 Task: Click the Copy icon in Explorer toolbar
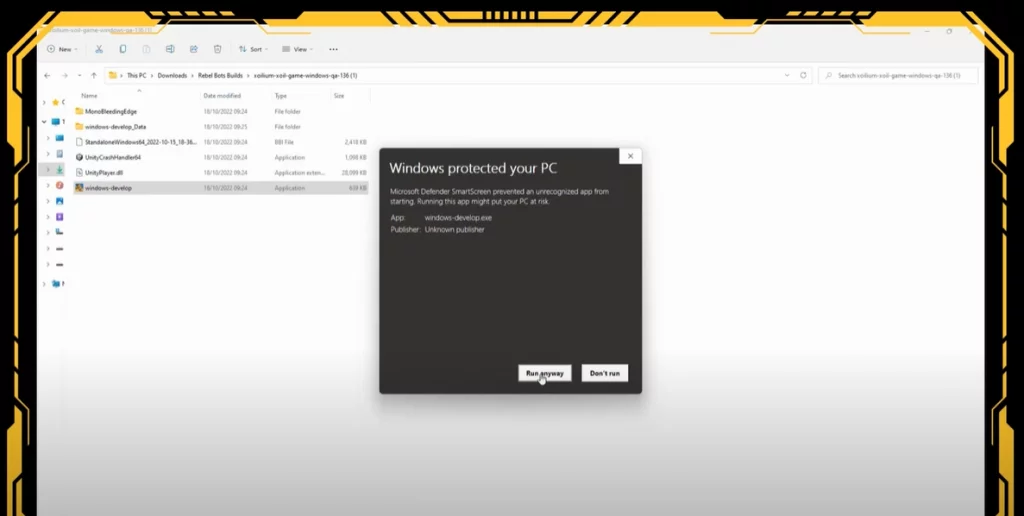click(123, 49)
